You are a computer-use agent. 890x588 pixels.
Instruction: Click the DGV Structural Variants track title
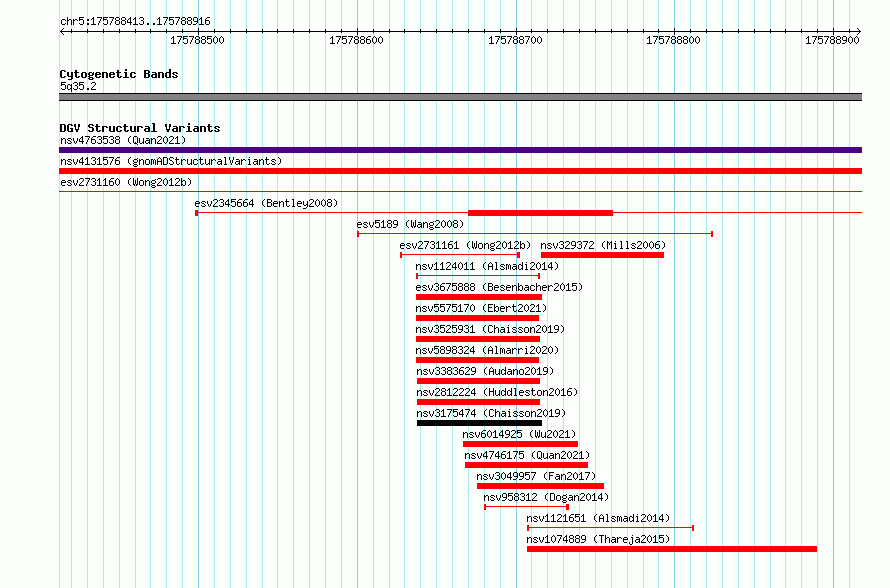tap(140, 128)
